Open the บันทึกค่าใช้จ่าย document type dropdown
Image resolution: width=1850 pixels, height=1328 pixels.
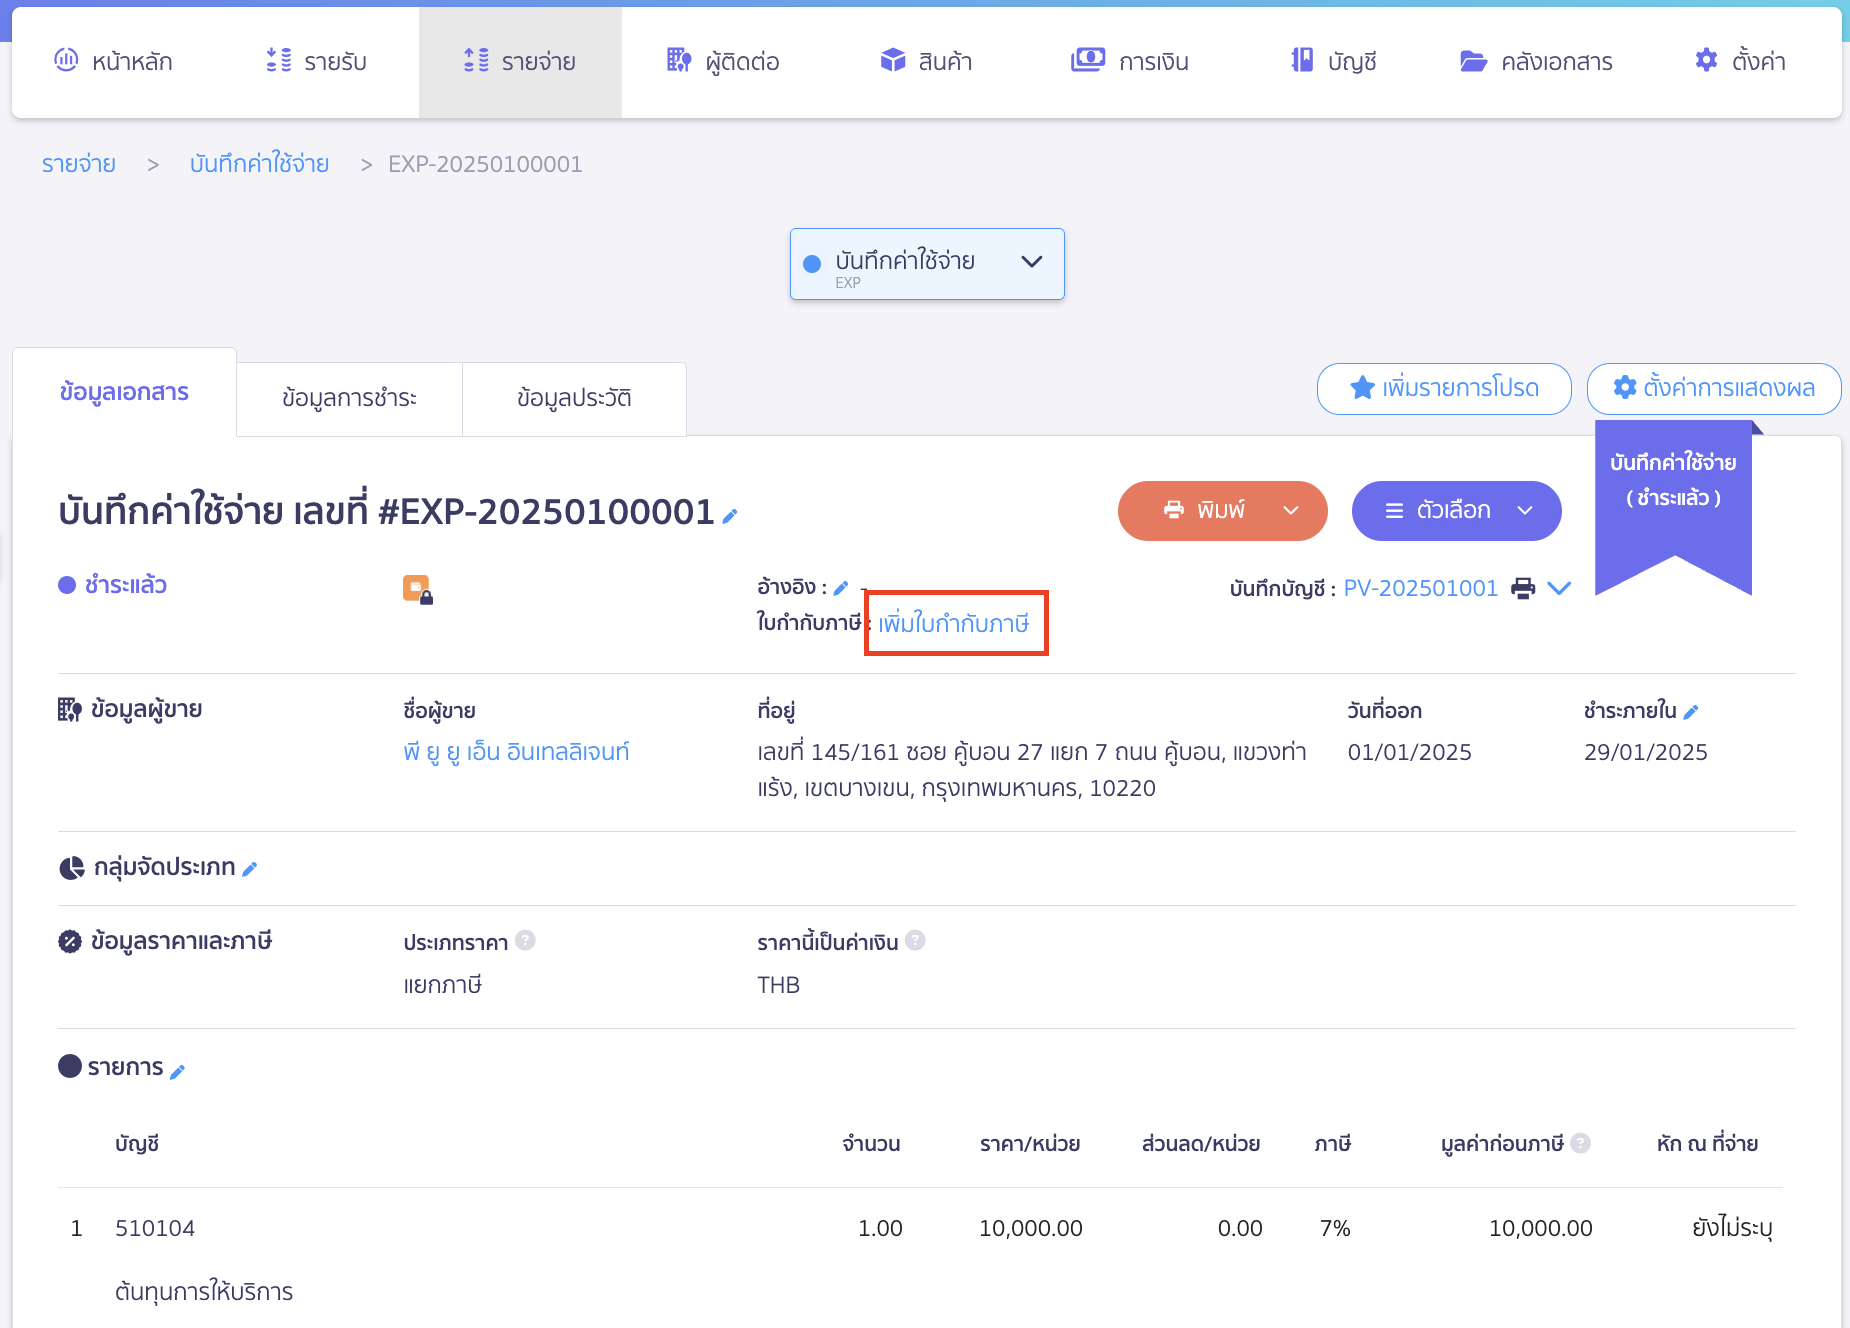927,264
